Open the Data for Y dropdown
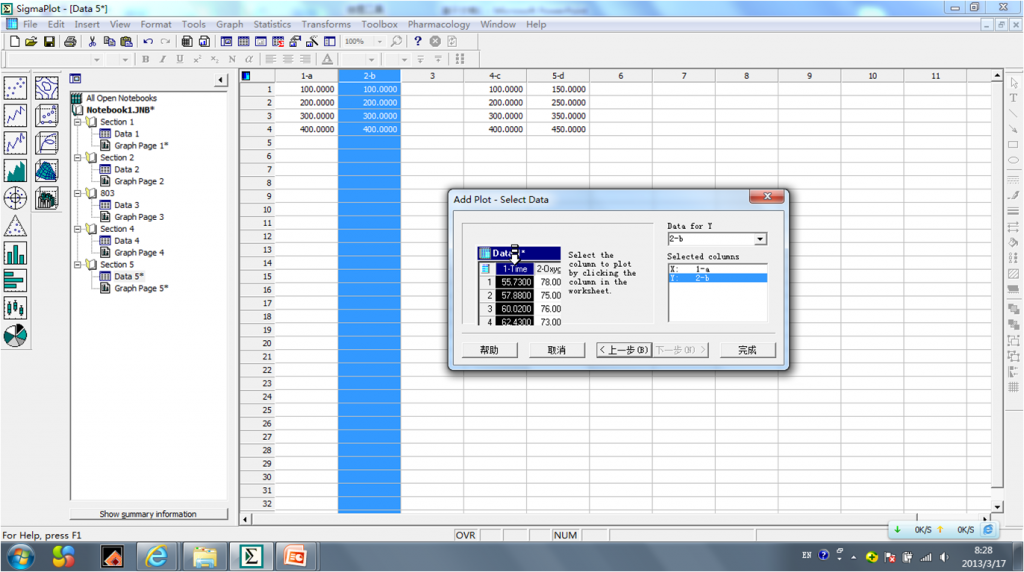 pos(760,239)
